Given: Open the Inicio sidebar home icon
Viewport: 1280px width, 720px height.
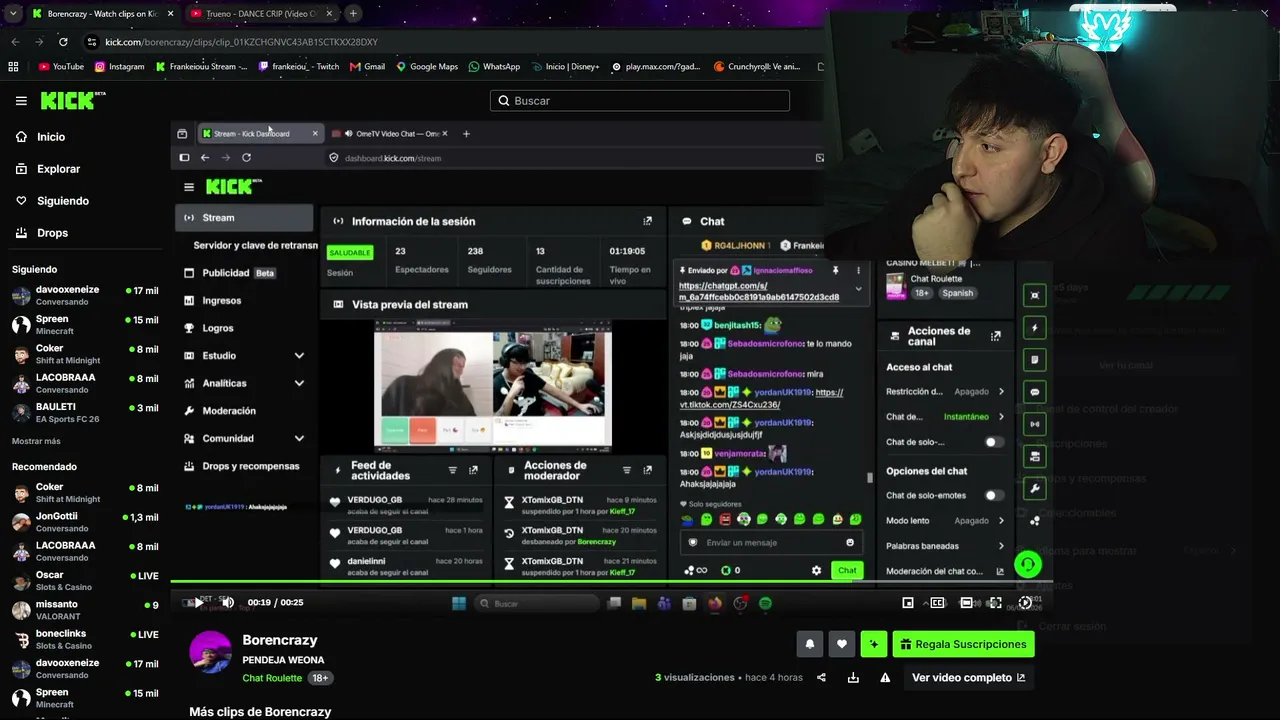Looking at the screenshot, I should pos(21,137).
